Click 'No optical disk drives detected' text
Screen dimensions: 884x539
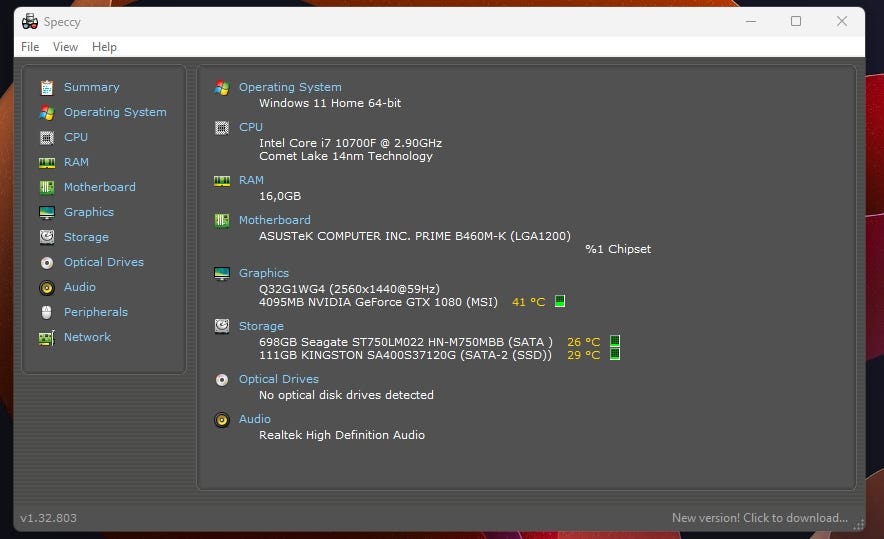tap(346, 395)
